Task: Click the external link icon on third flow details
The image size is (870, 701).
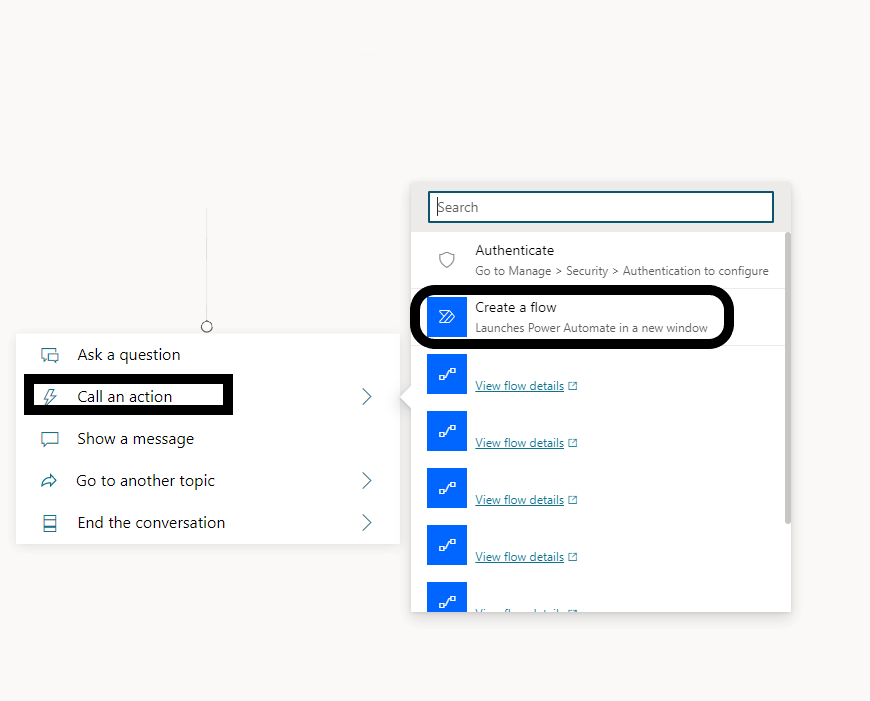Action: click(573, 500)
